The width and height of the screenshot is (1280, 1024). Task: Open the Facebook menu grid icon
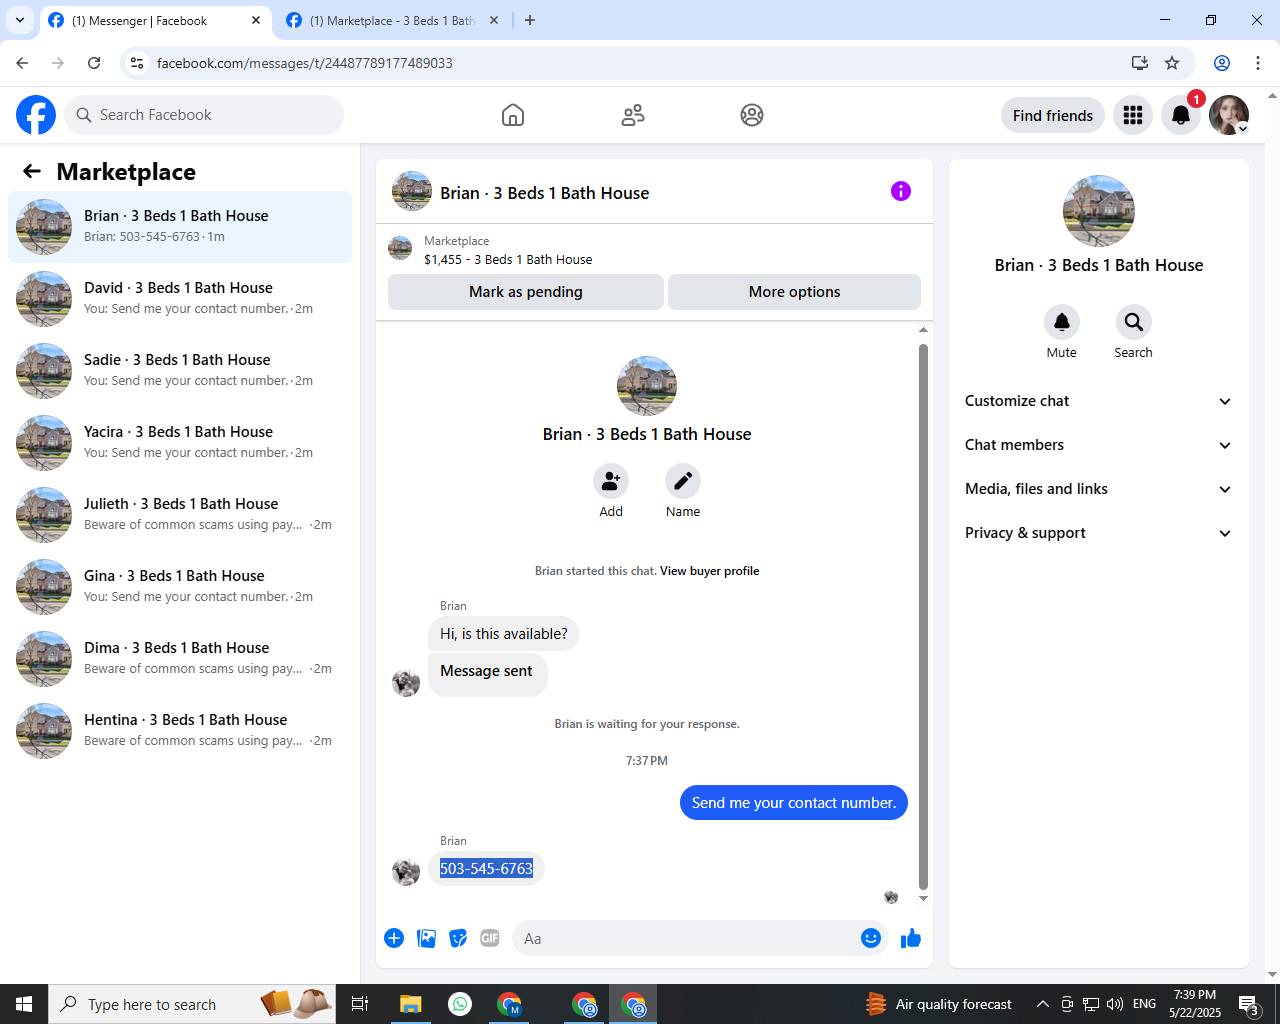tap(1133, 115)
